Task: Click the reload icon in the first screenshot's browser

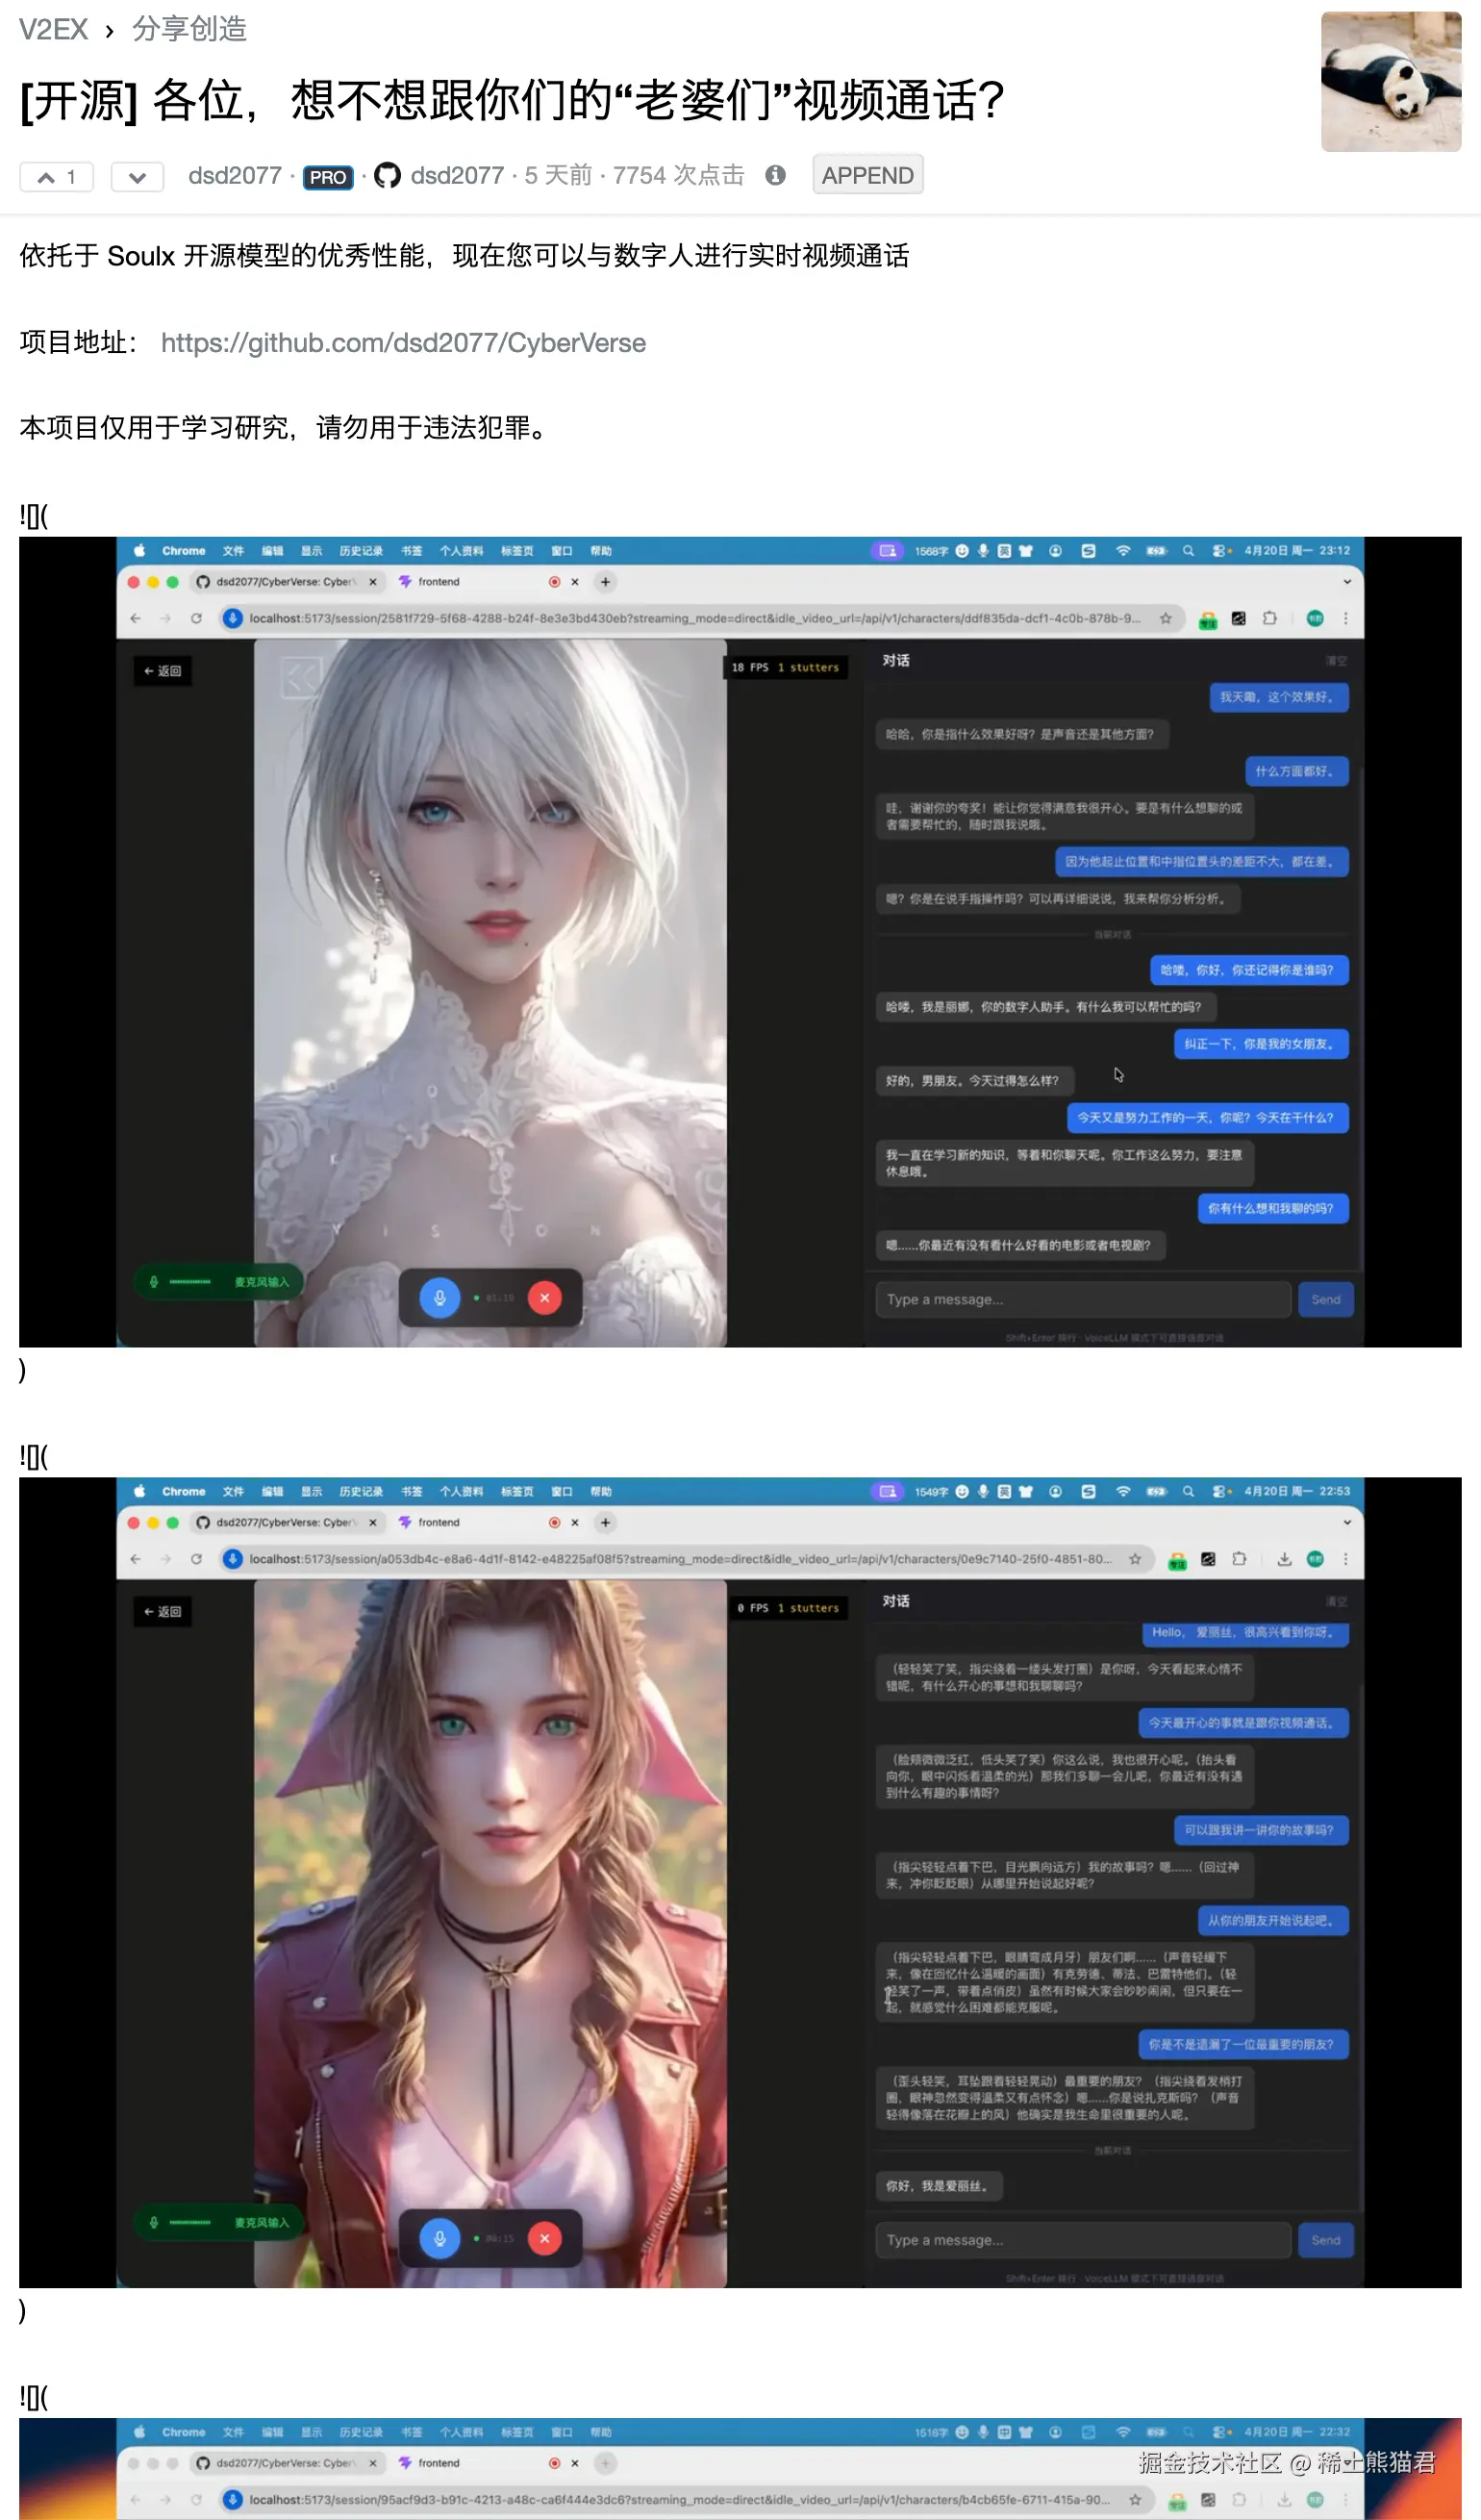Action: tap(196, 618)
